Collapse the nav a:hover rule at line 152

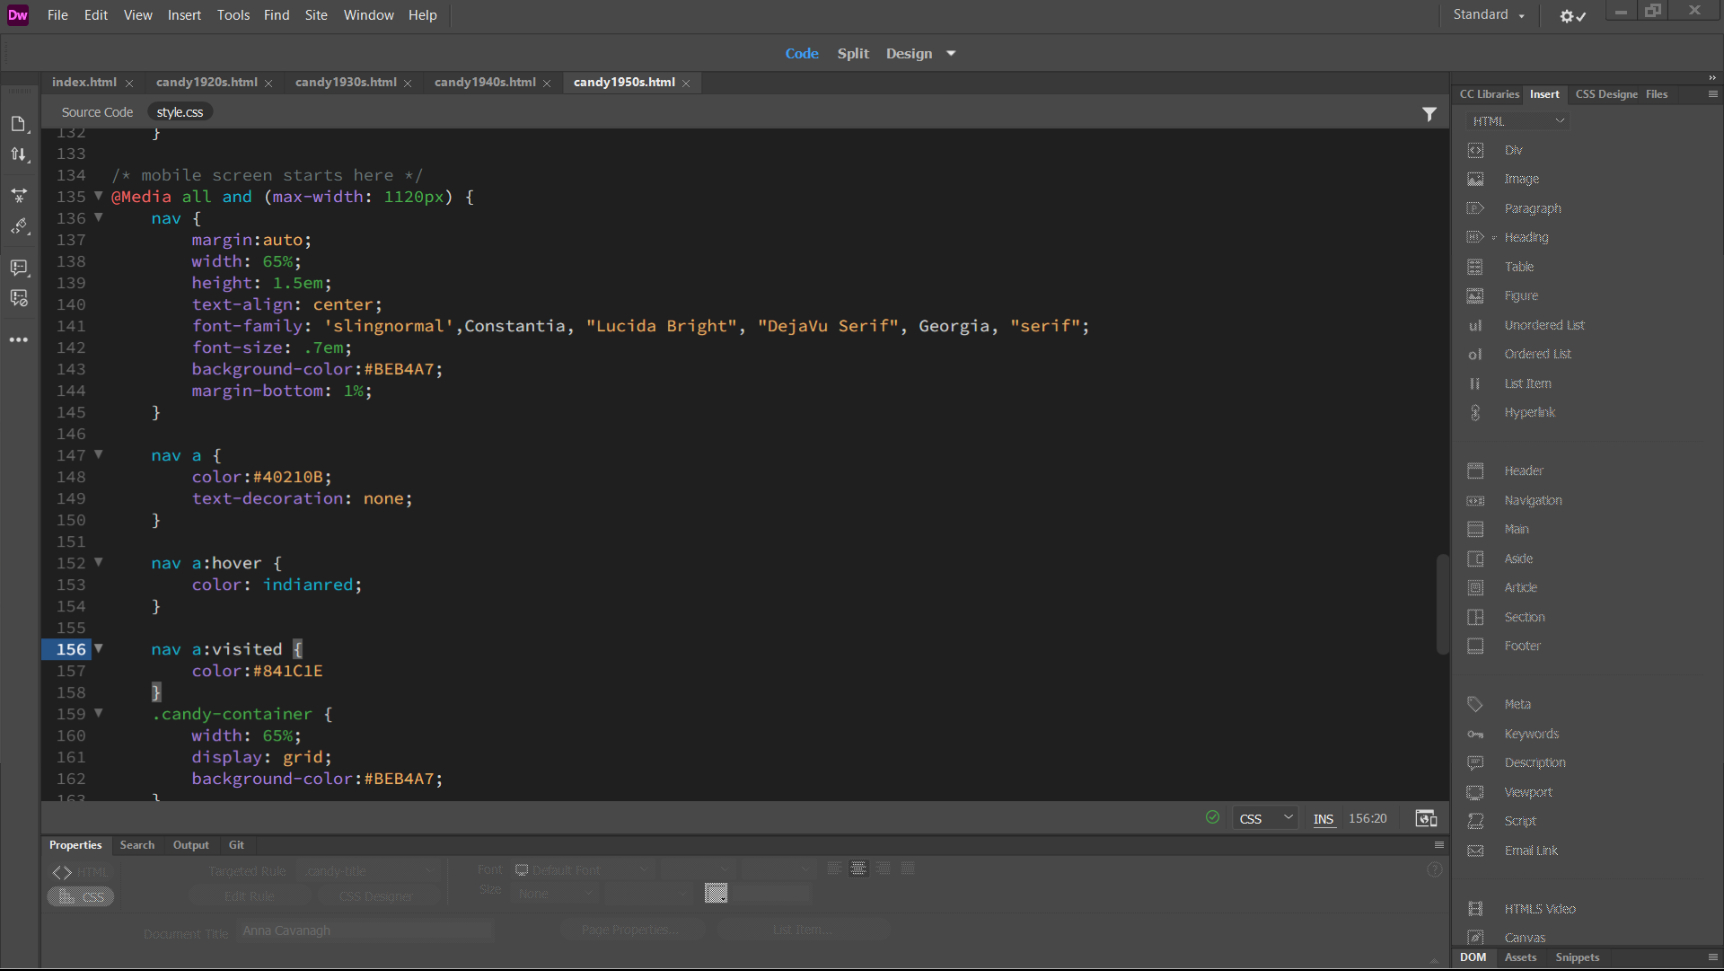pos(98,562)
